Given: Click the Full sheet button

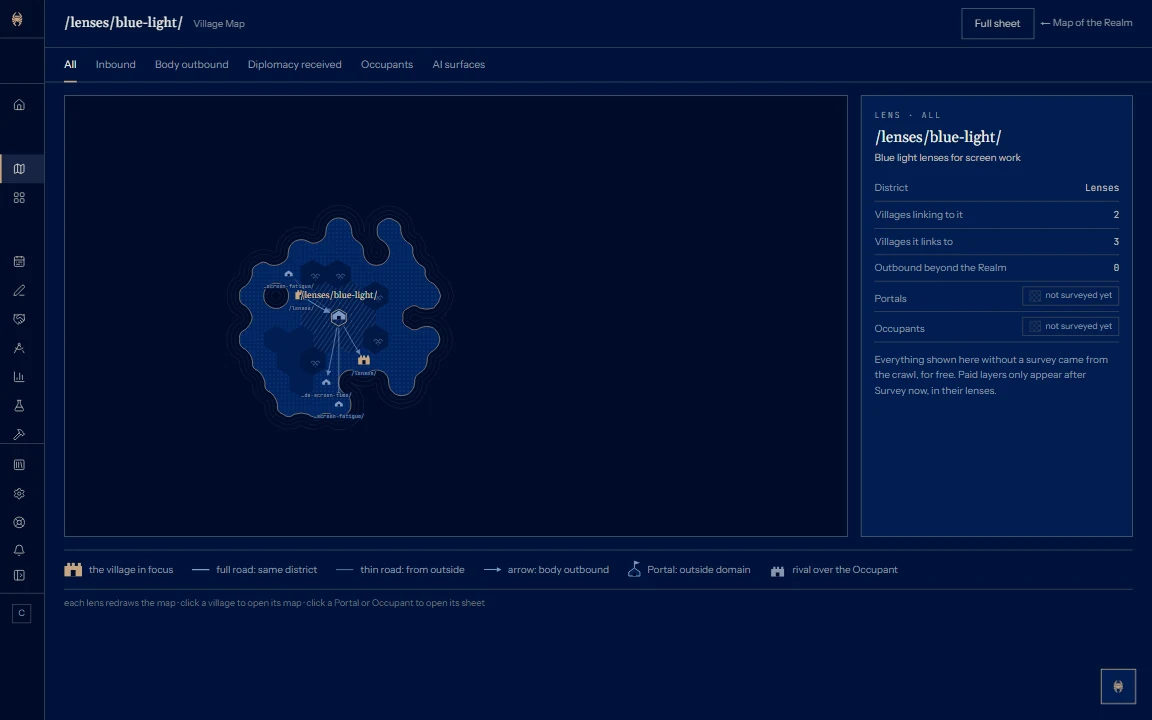Looking at the screenshot, I should click(x=997, y=24).
